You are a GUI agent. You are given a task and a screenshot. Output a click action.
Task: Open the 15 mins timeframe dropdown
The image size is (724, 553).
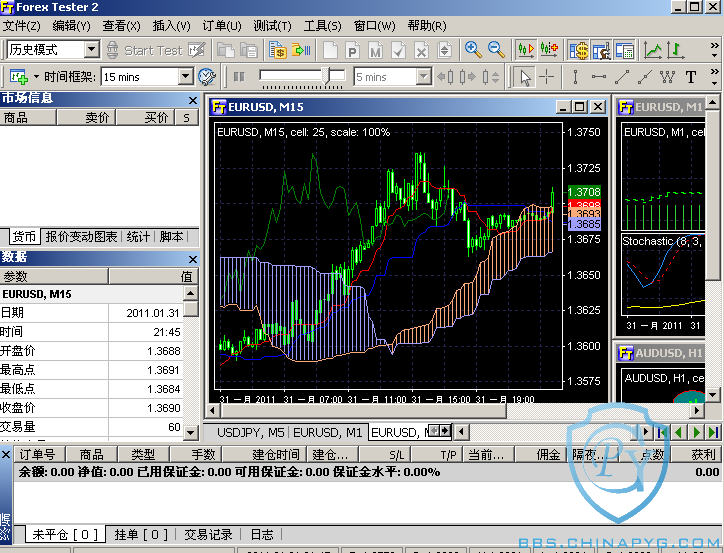(186, 77)
